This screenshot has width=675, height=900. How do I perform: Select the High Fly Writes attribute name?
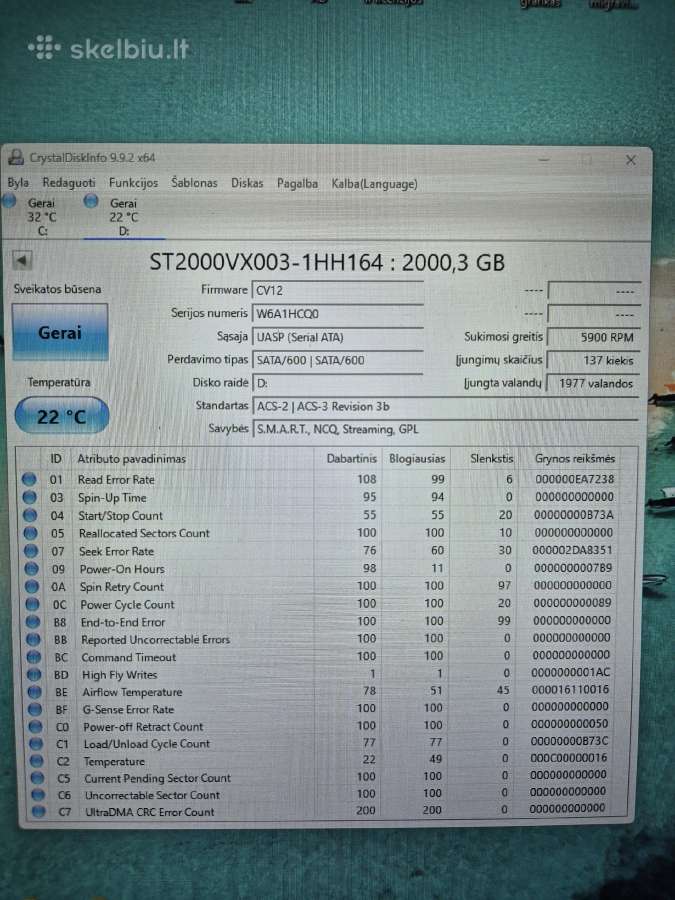(x=119, y=675)
